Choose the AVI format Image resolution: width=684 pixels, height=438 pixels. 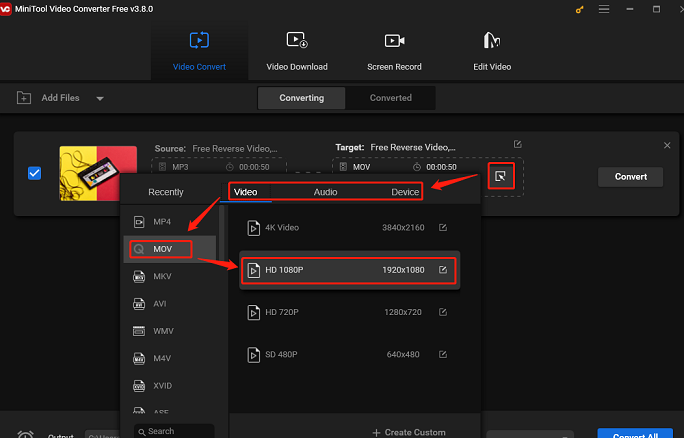170,304
